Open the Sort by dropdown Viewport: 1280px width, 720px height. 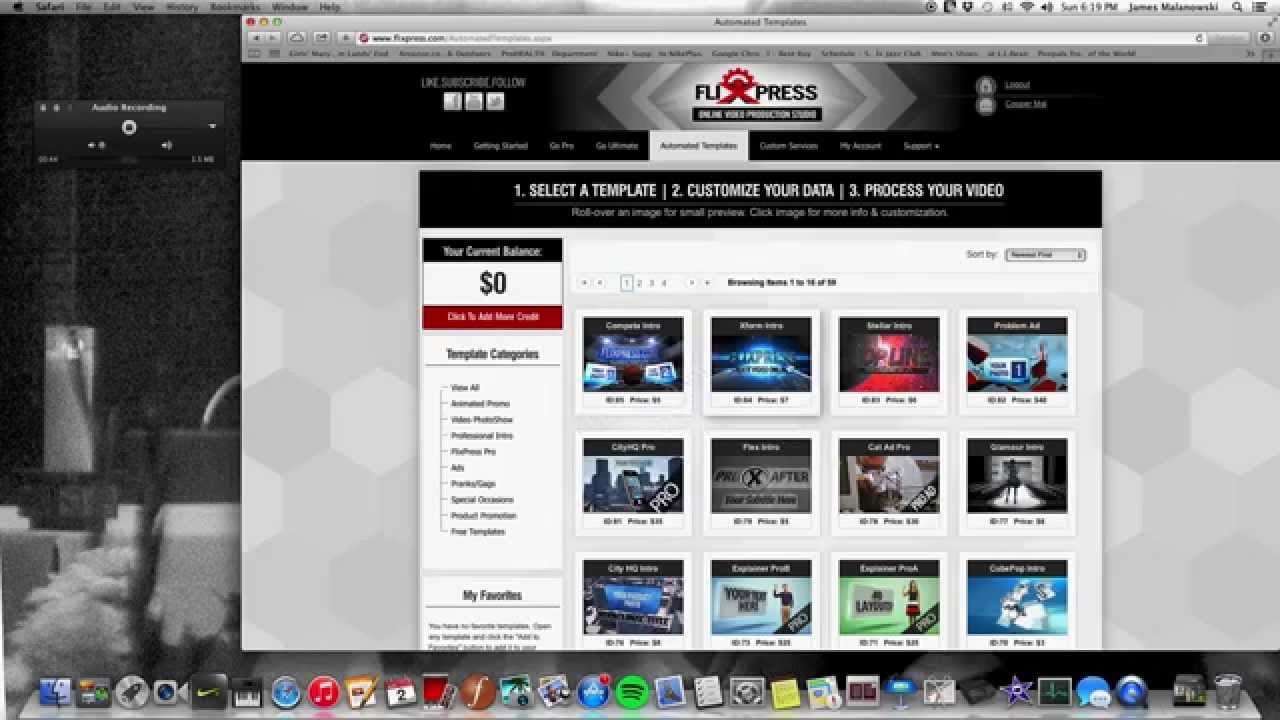pyautogui.click(x=1045, y=255)
